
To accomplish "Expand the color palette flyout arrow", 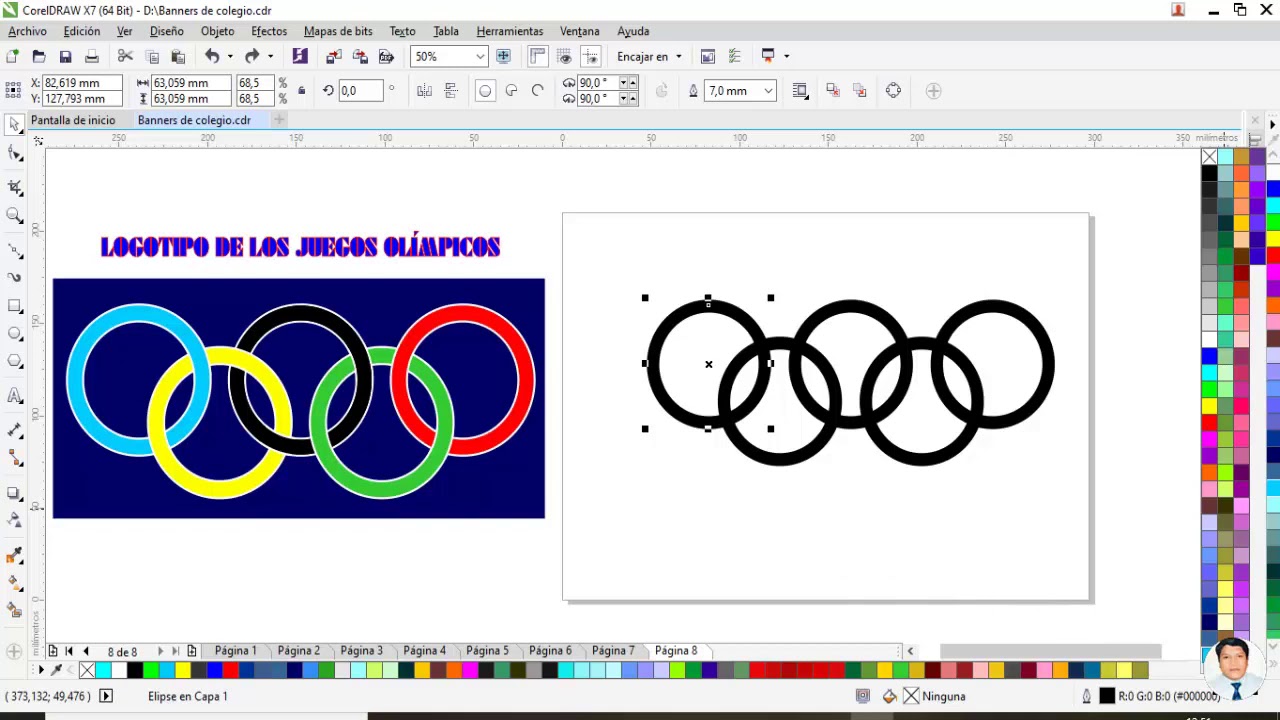I will click(x=1272, y=125).
